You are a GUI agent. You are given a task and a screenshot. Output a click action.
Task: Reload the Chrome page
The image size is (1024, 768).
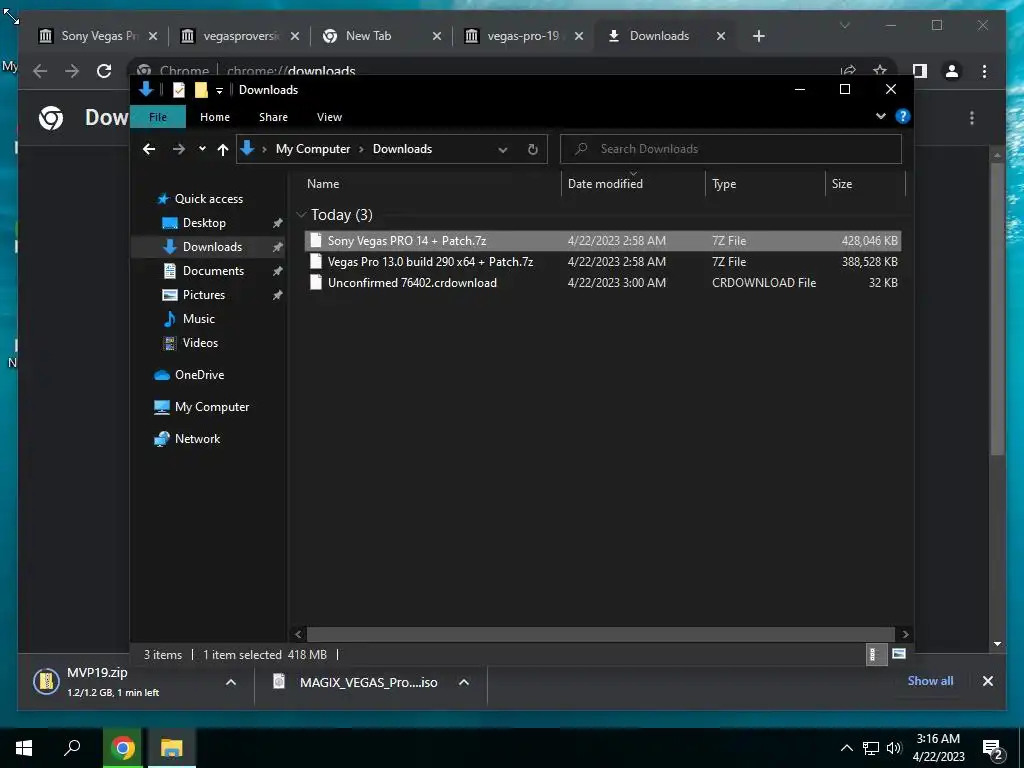tap(104, 71)
